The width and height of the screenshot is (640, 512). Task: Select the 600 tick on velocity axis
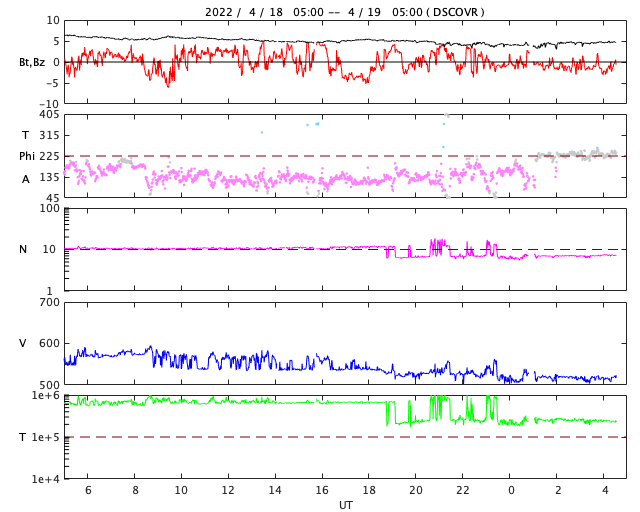click(49, 343)
